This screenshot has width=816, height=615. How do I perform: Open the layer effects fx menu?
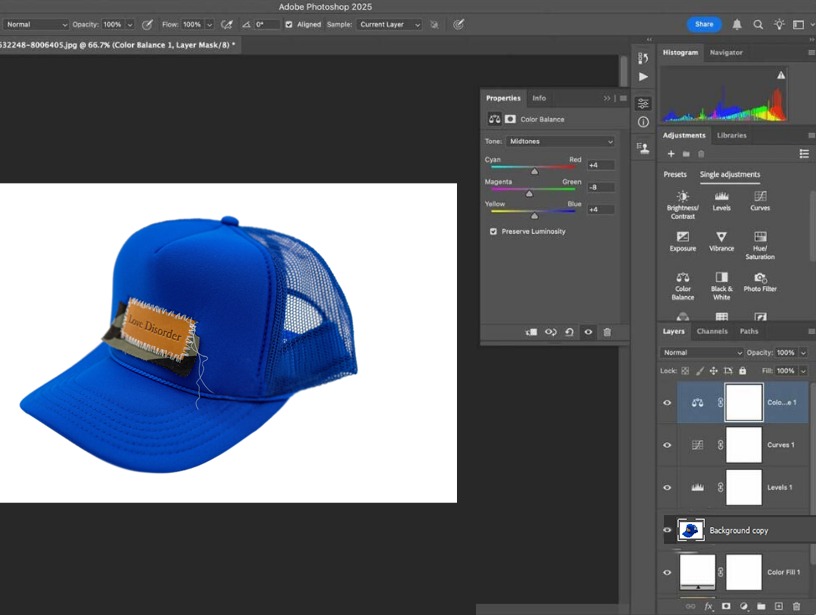709,606
